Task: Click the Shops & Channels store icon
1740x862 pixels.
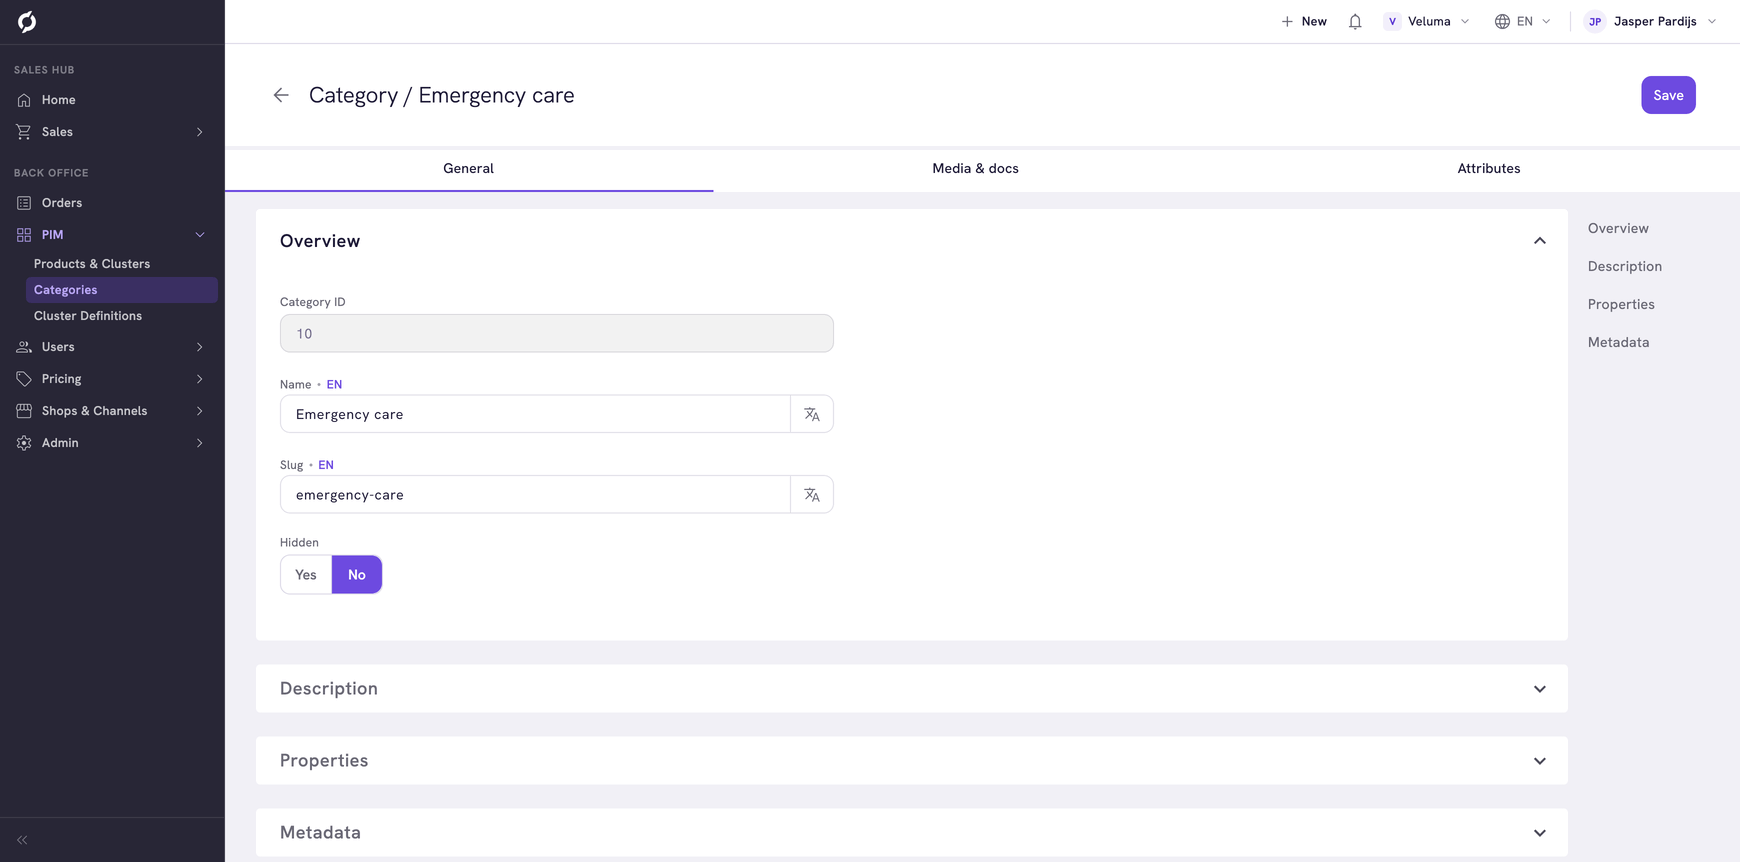Action: 24,411
